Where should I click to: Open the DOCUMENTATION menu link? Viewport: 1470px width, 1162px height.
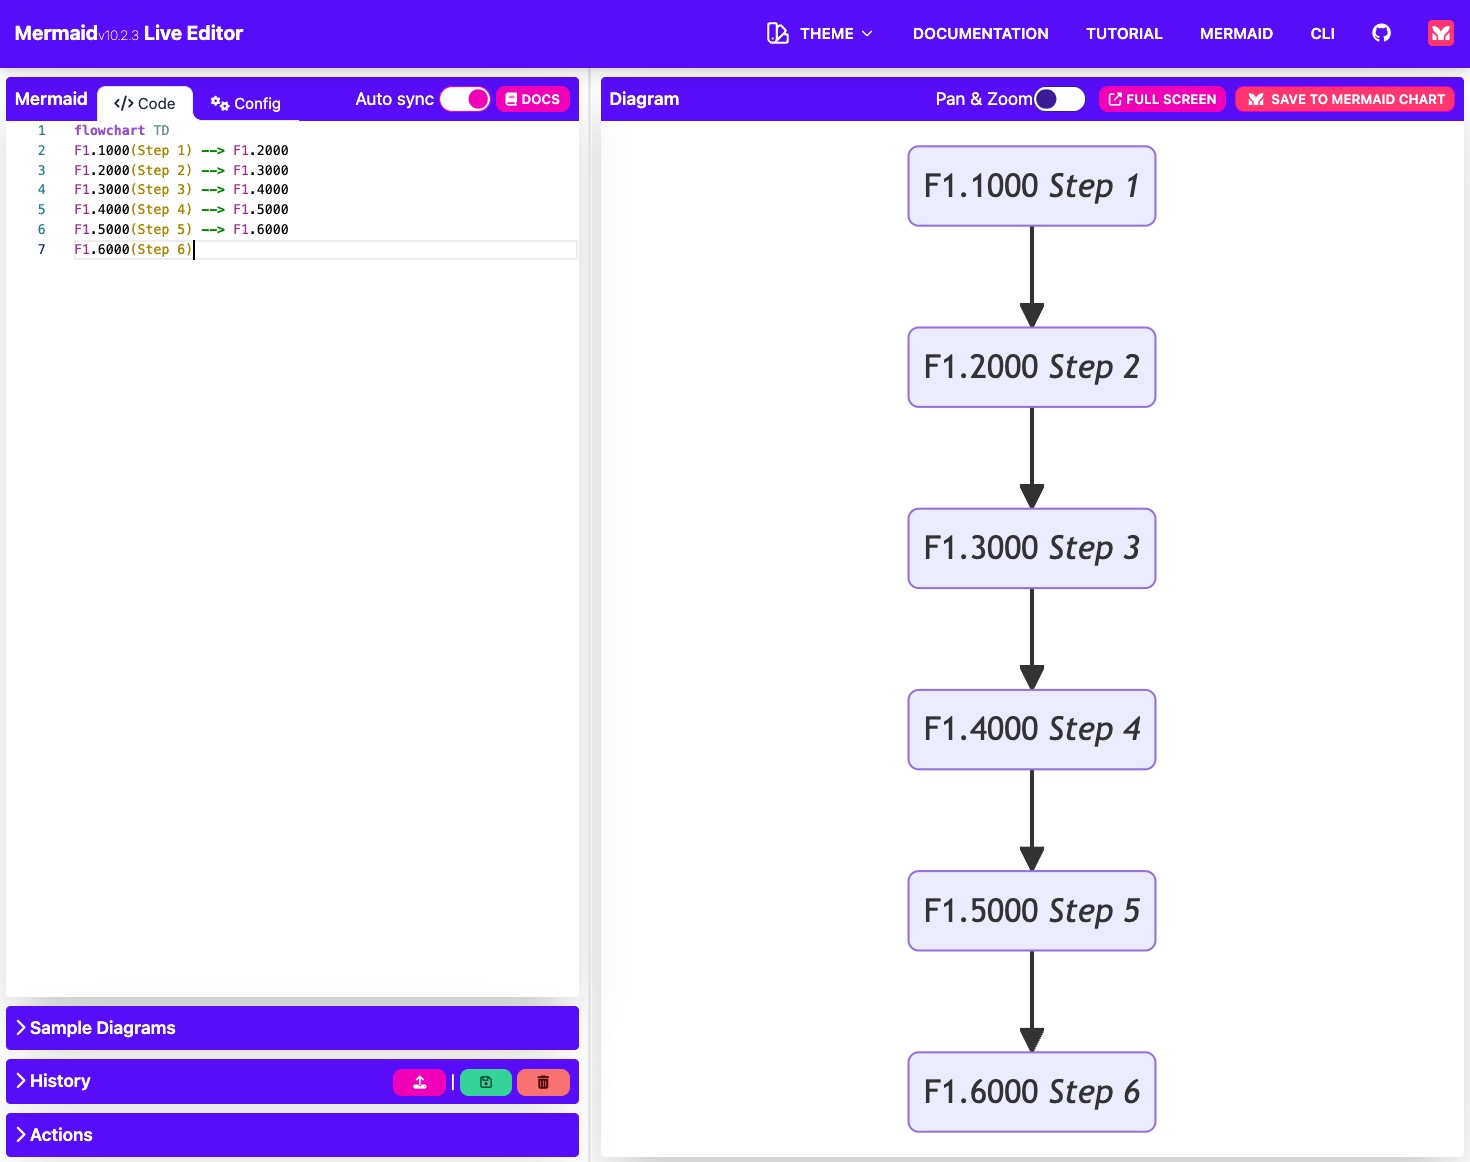point(980,33)
